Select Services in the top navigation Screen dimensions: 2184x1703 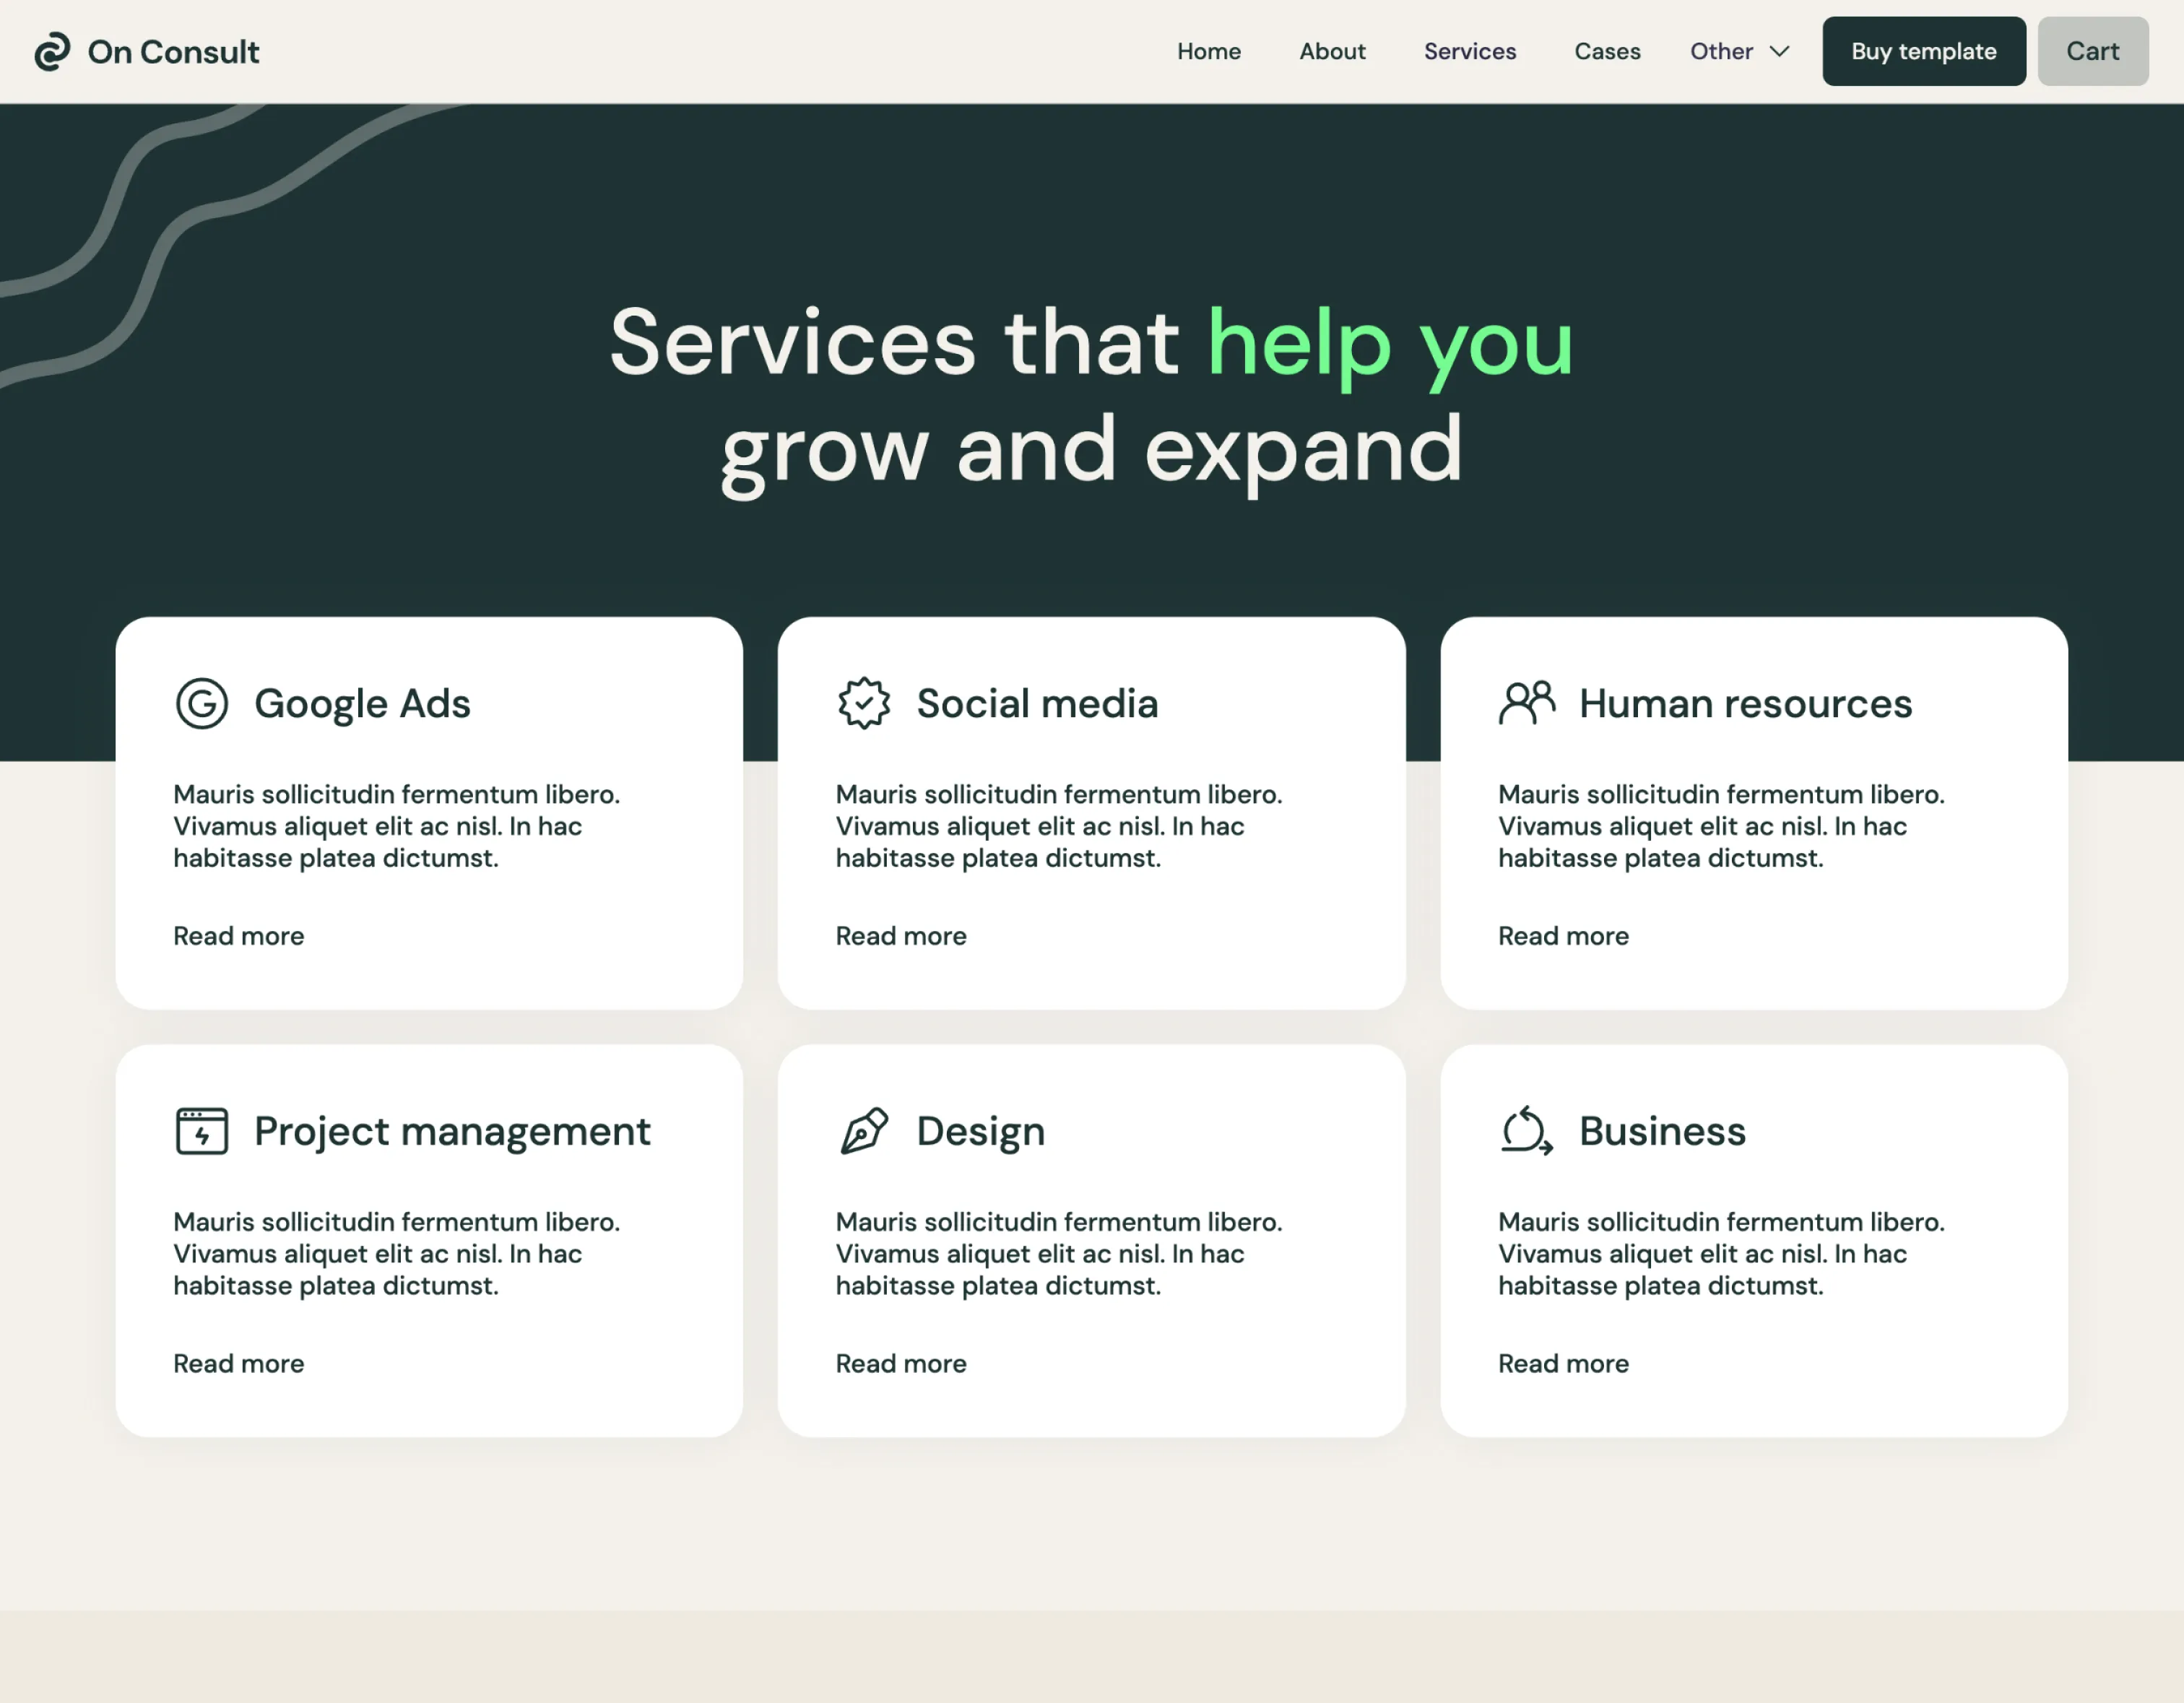pyautogui.click(x=1469, y=52)
